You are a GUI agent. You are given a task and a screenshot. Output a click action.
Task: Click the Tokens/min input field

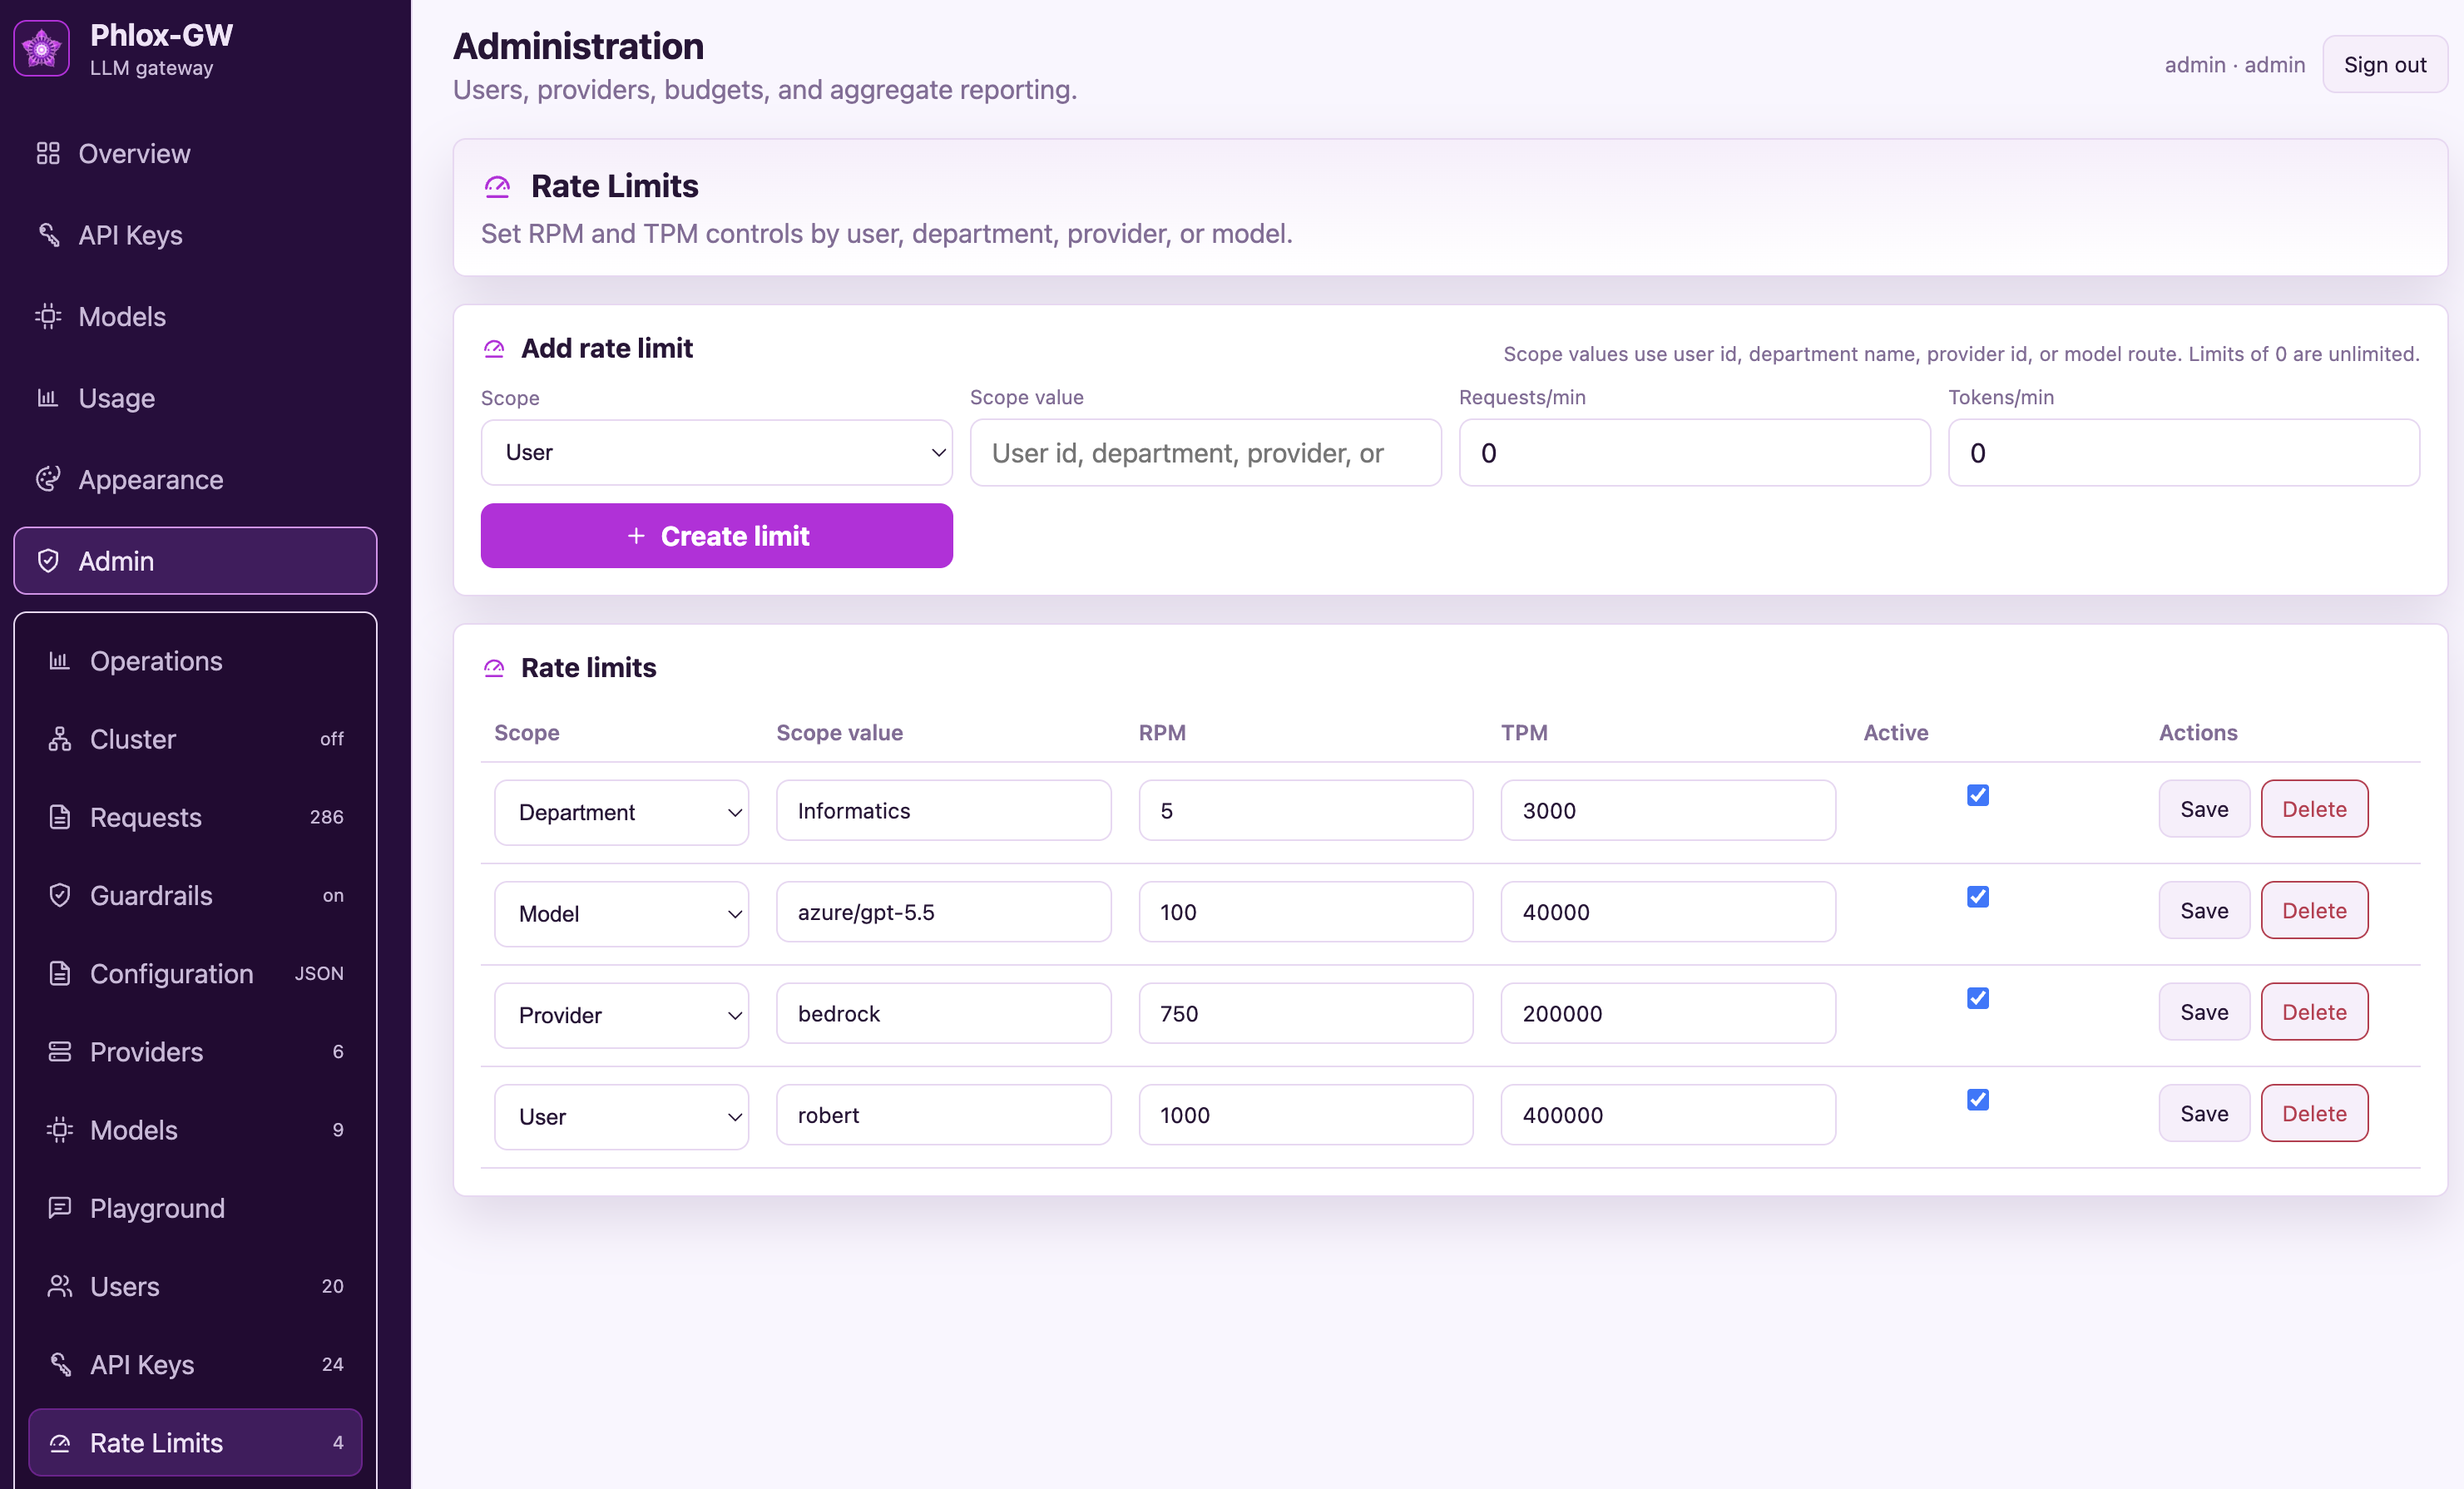2183,452
